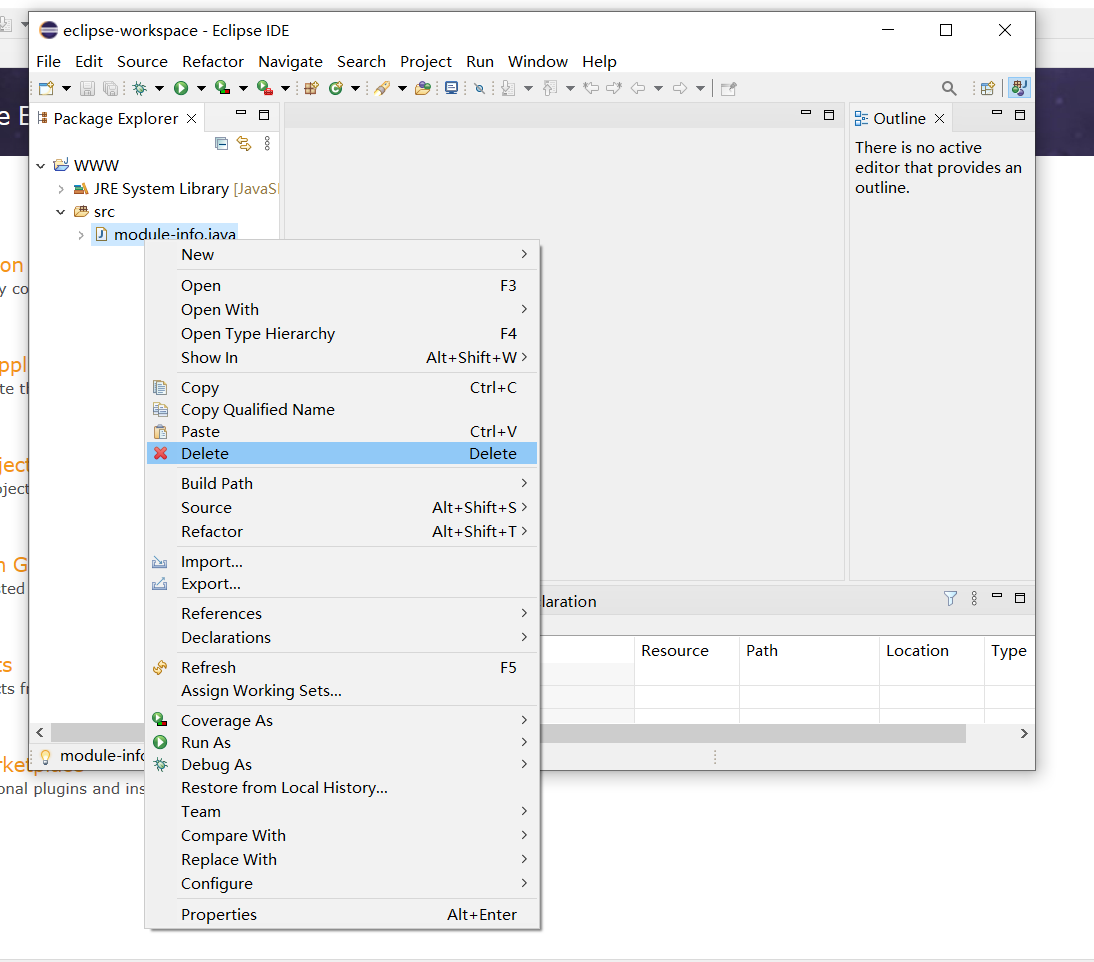This screenshot has width=1094, height=962.
Task: Click the bottom view horizontal scrollbar
Action: pos(754,733)
